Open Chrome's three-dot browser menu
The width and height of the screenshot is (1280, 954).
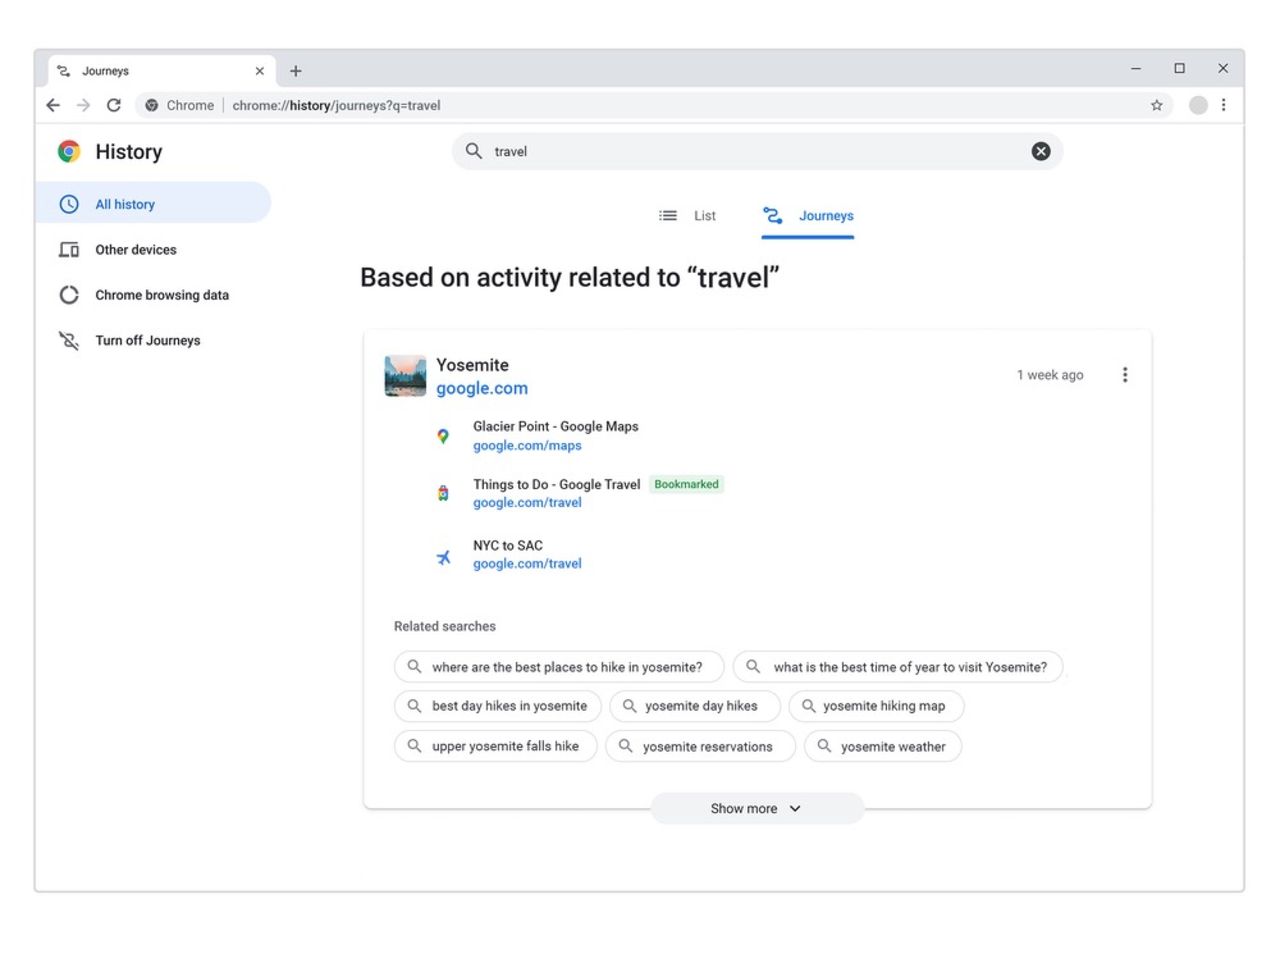1223,105
